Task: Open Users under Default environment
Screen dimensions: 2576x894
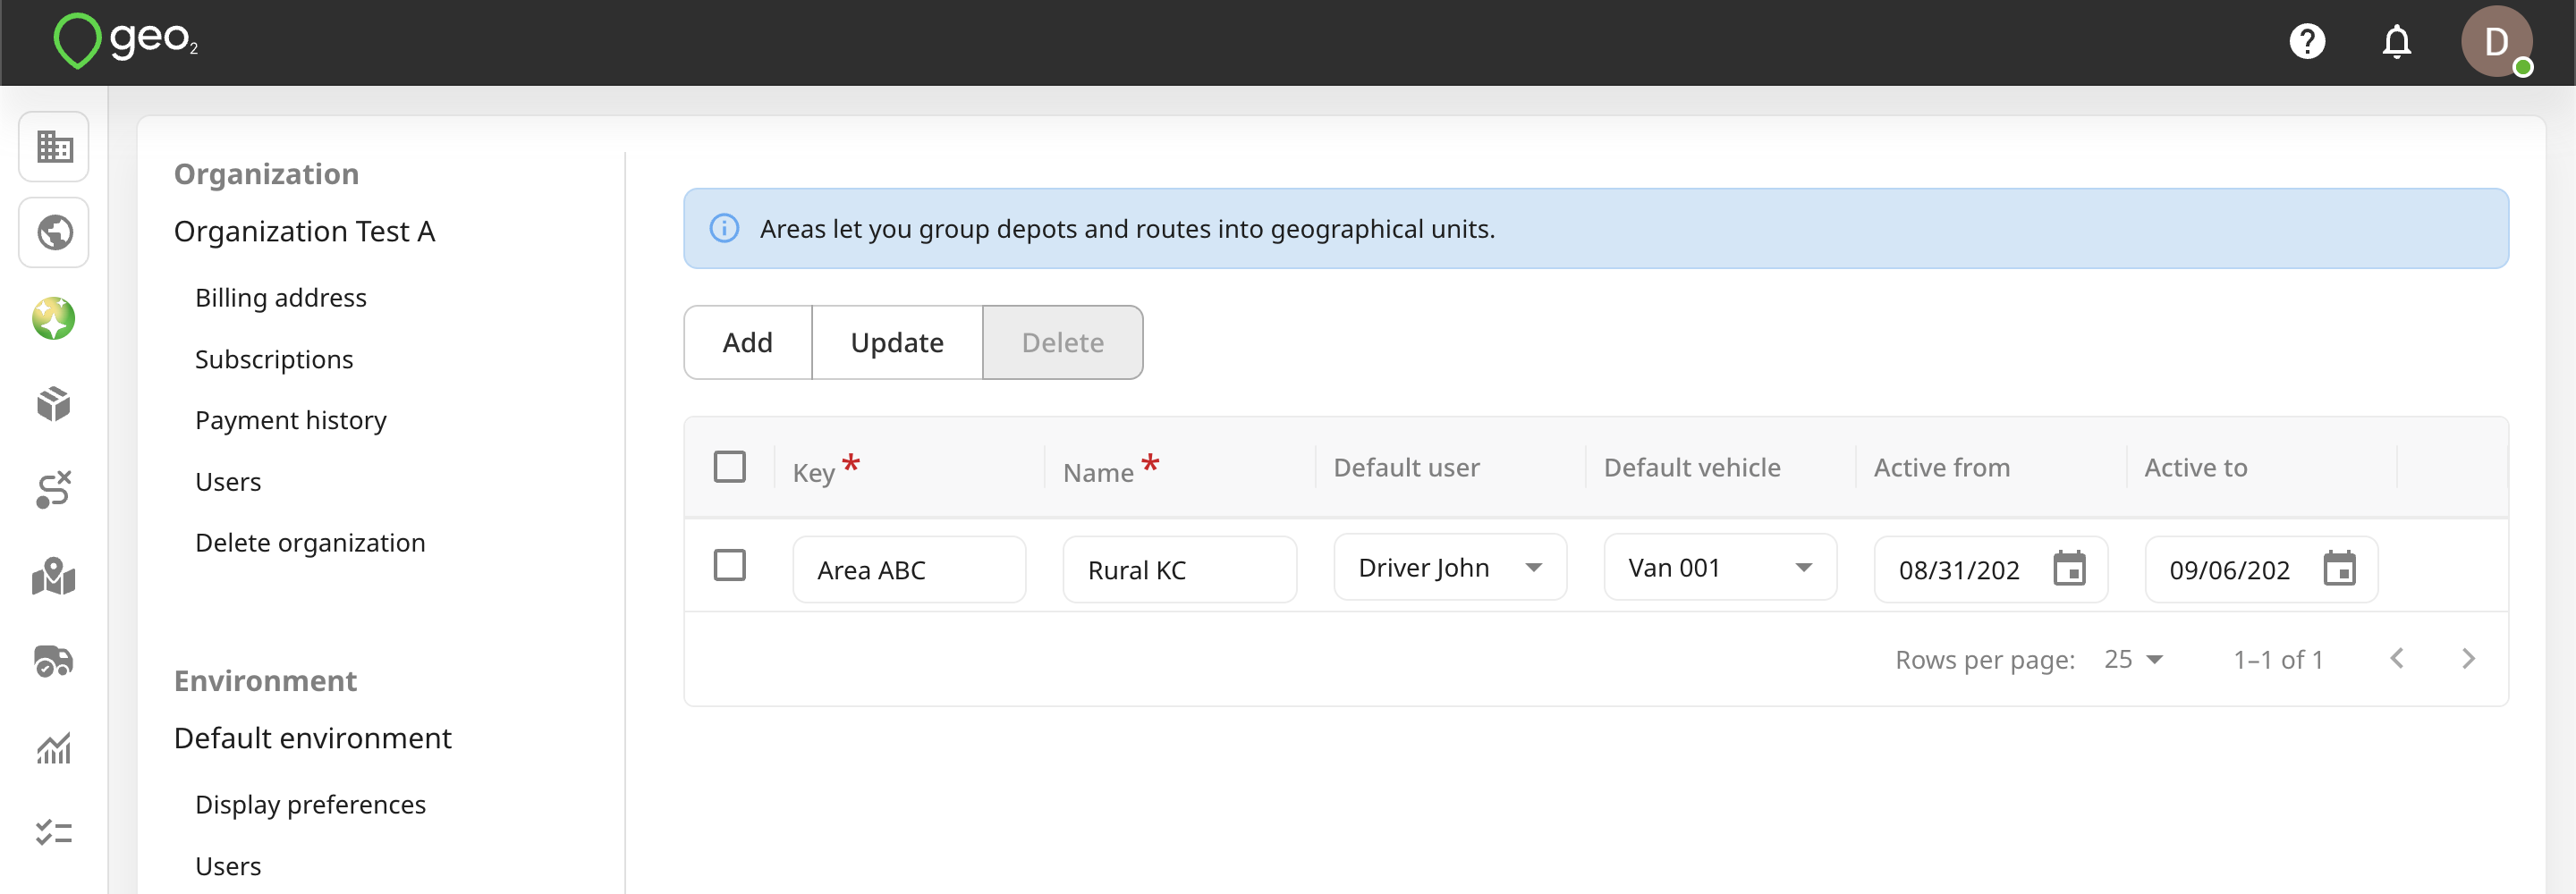Action: pyautogui.click(x=228, y=866)
